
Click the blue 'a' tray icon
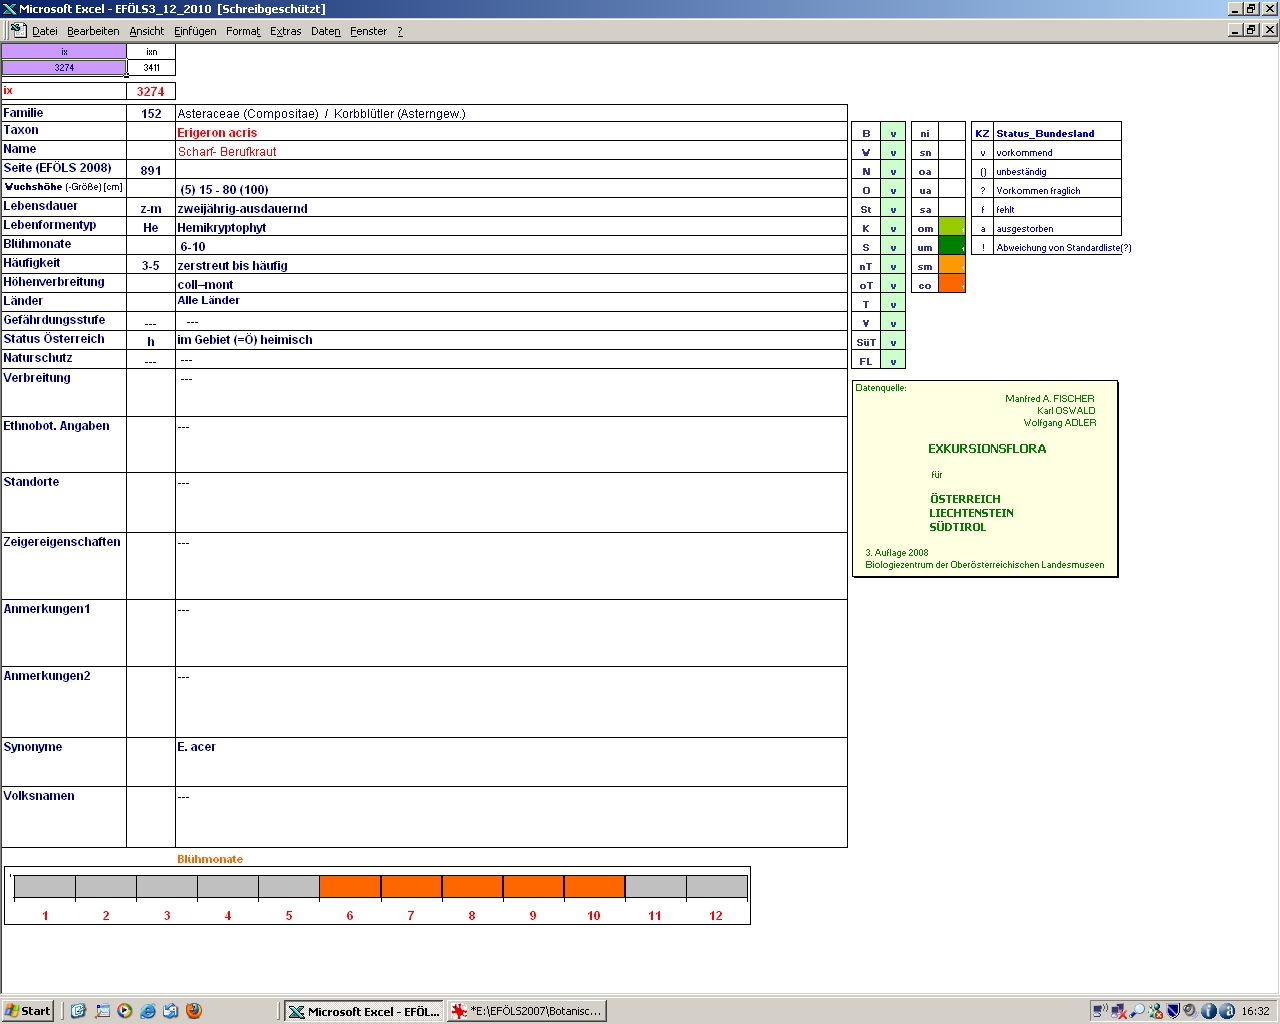[1227, 1011]
